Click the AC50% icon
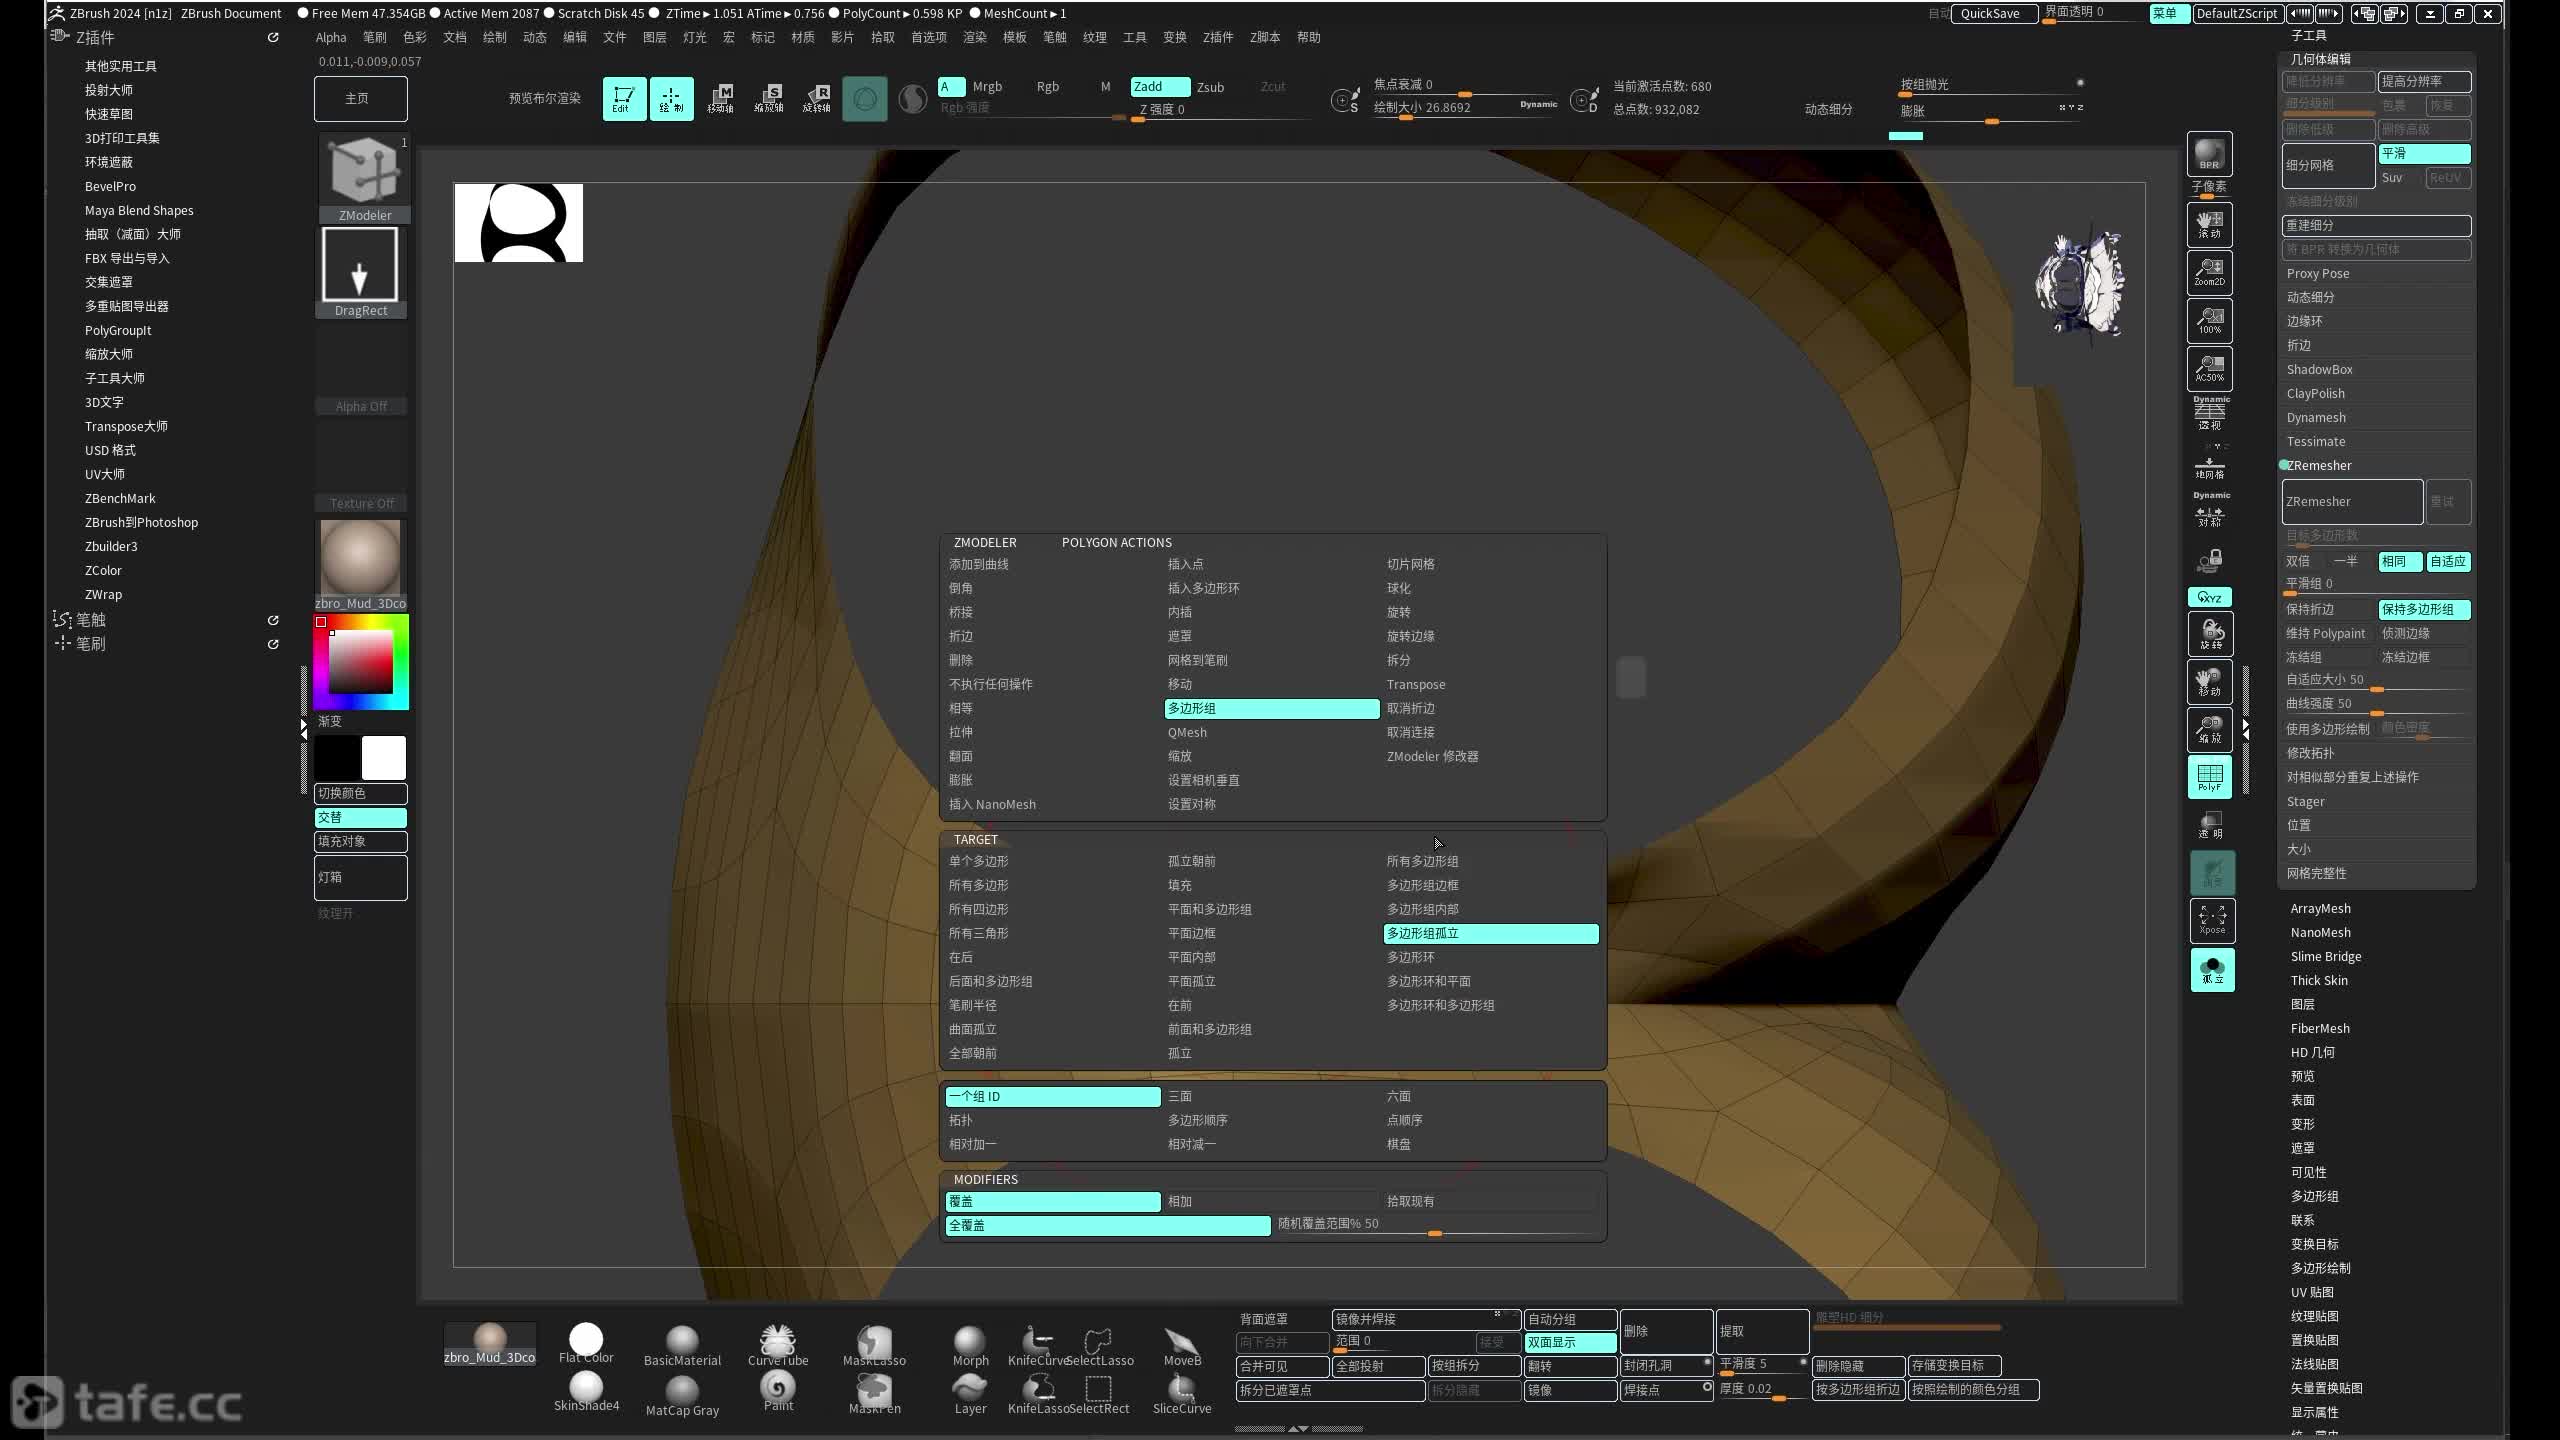 2209,369
